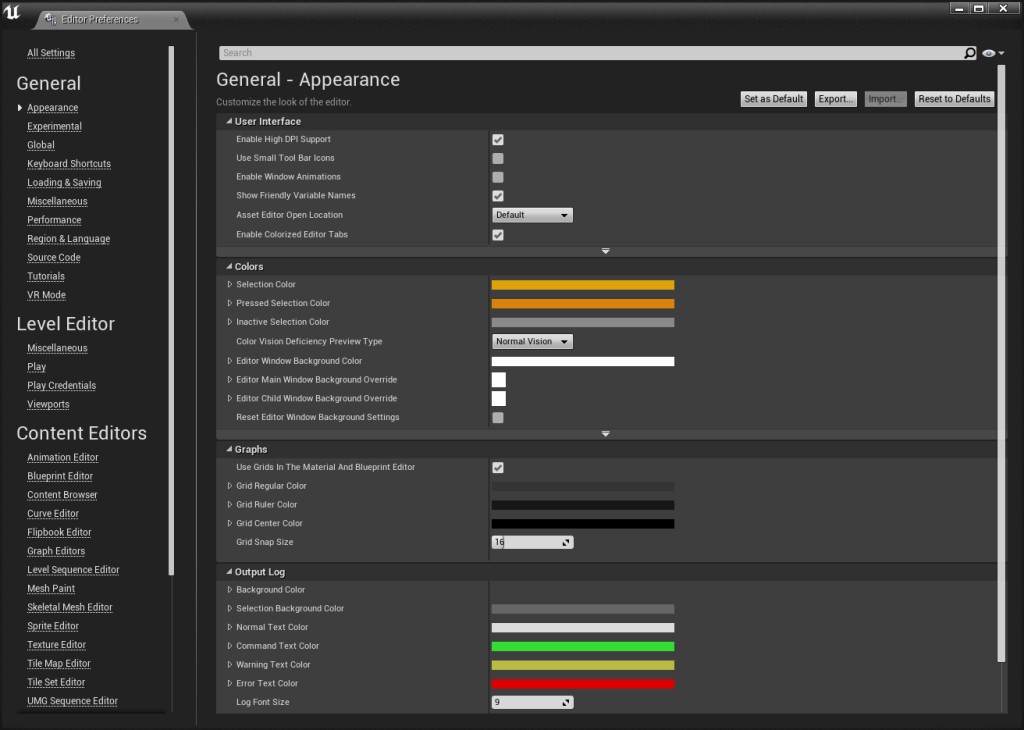The image size is (1024, 730).
Task: Click Editor Main Window Background Override swatch
Action: (499, 380)
